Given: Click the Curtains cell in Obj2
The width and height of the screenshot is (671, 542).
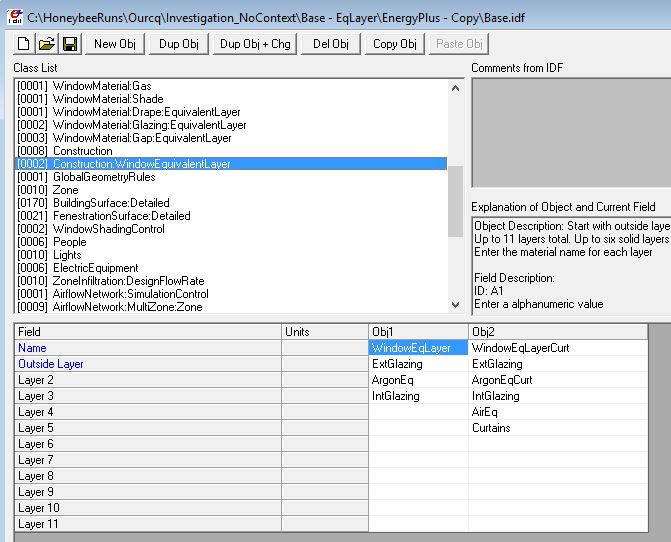Looking at the screenshot, I should 558,428.
